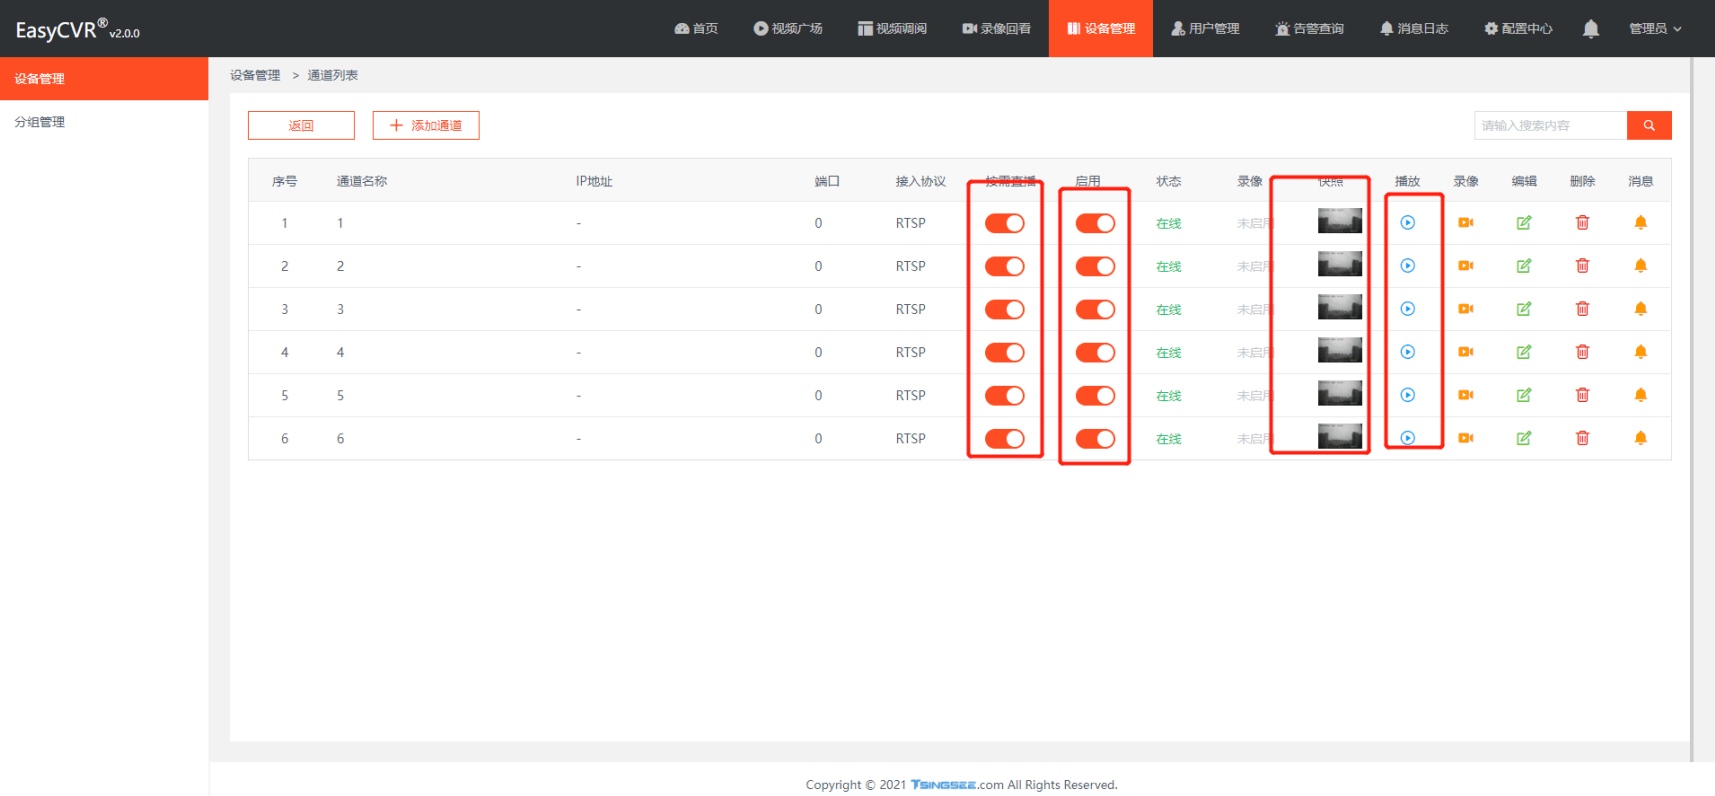Click the 添加通道 button

pos(426,125)
